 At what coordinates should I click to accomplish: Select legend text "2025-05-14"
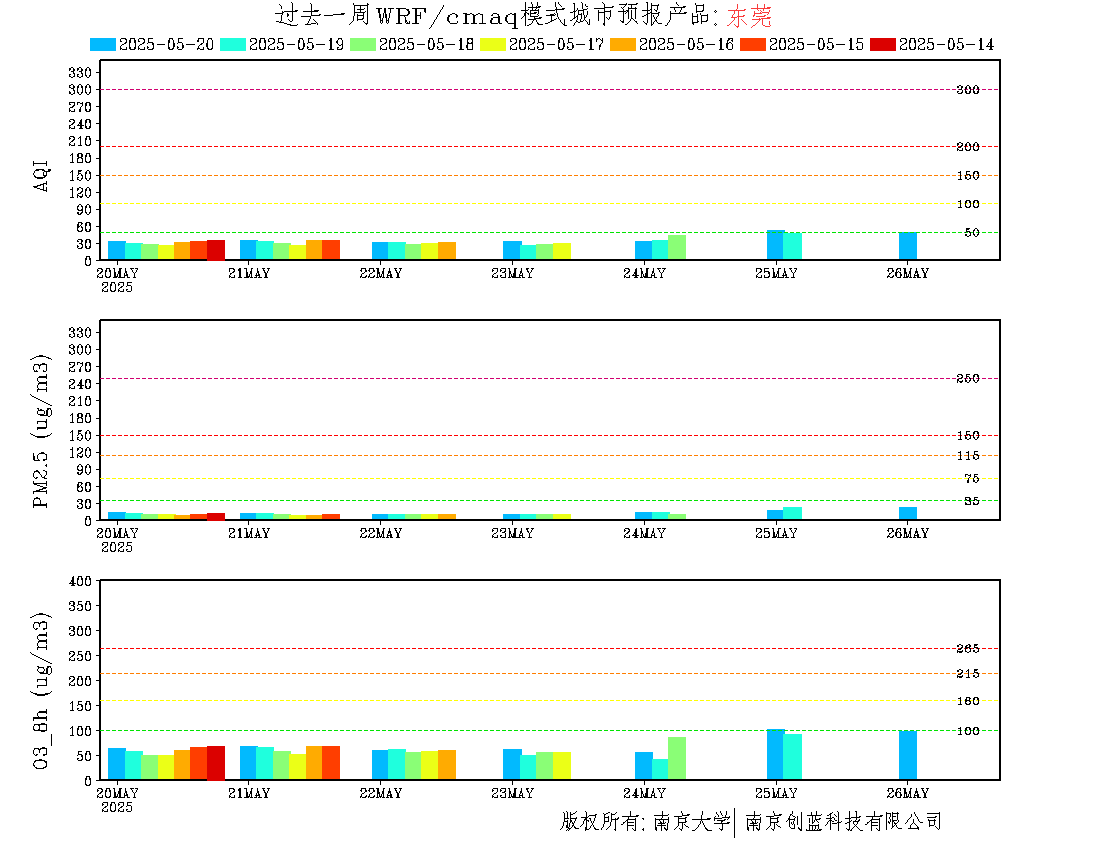coord(946,44)
